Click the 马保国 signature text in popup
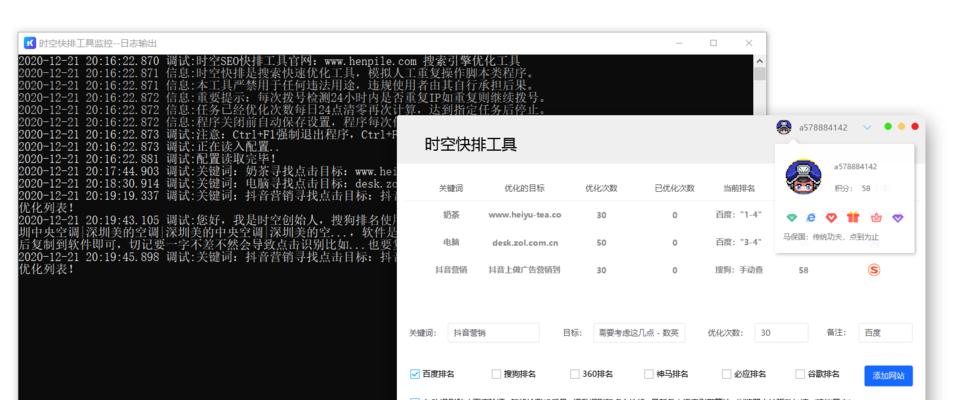 (831, 237)
